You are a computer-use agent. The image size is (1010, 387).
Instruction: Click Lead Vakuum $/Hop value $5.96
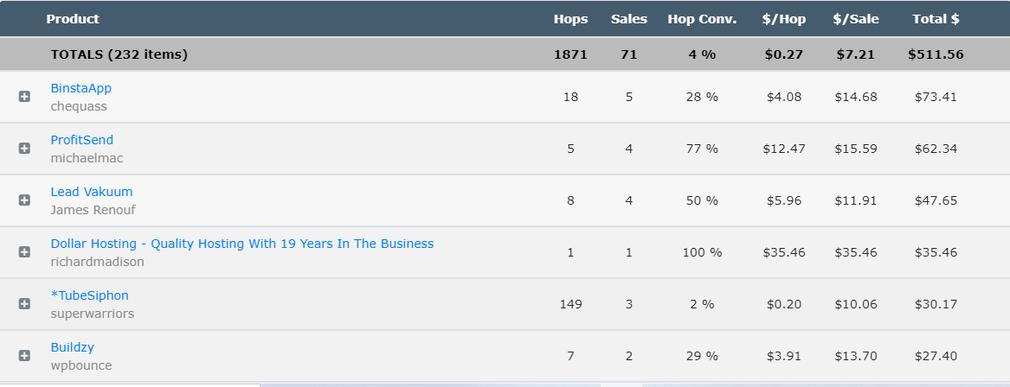click(784, 201)
